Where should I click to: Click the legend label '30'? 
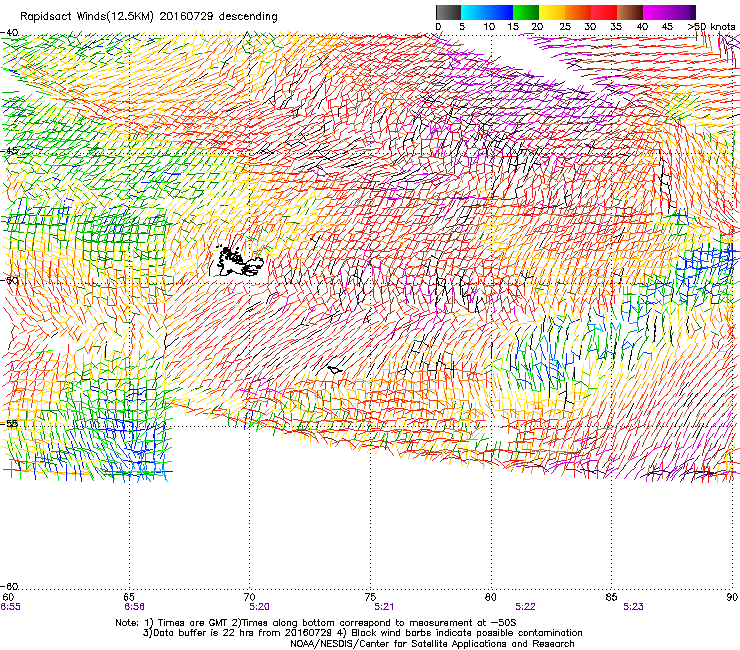click(x=590, y=27)
